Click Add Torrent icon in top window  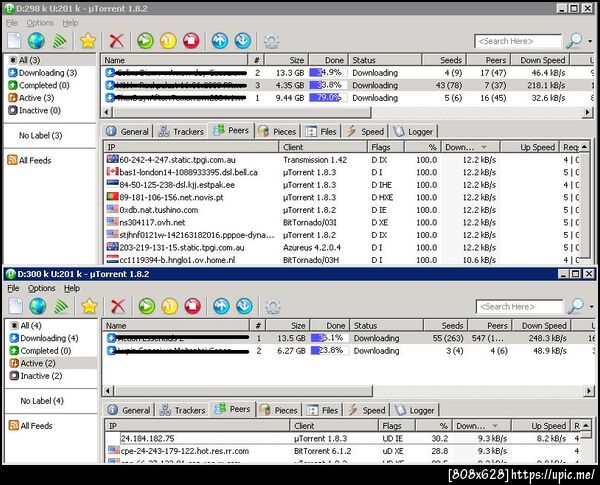tap(14, 41)
